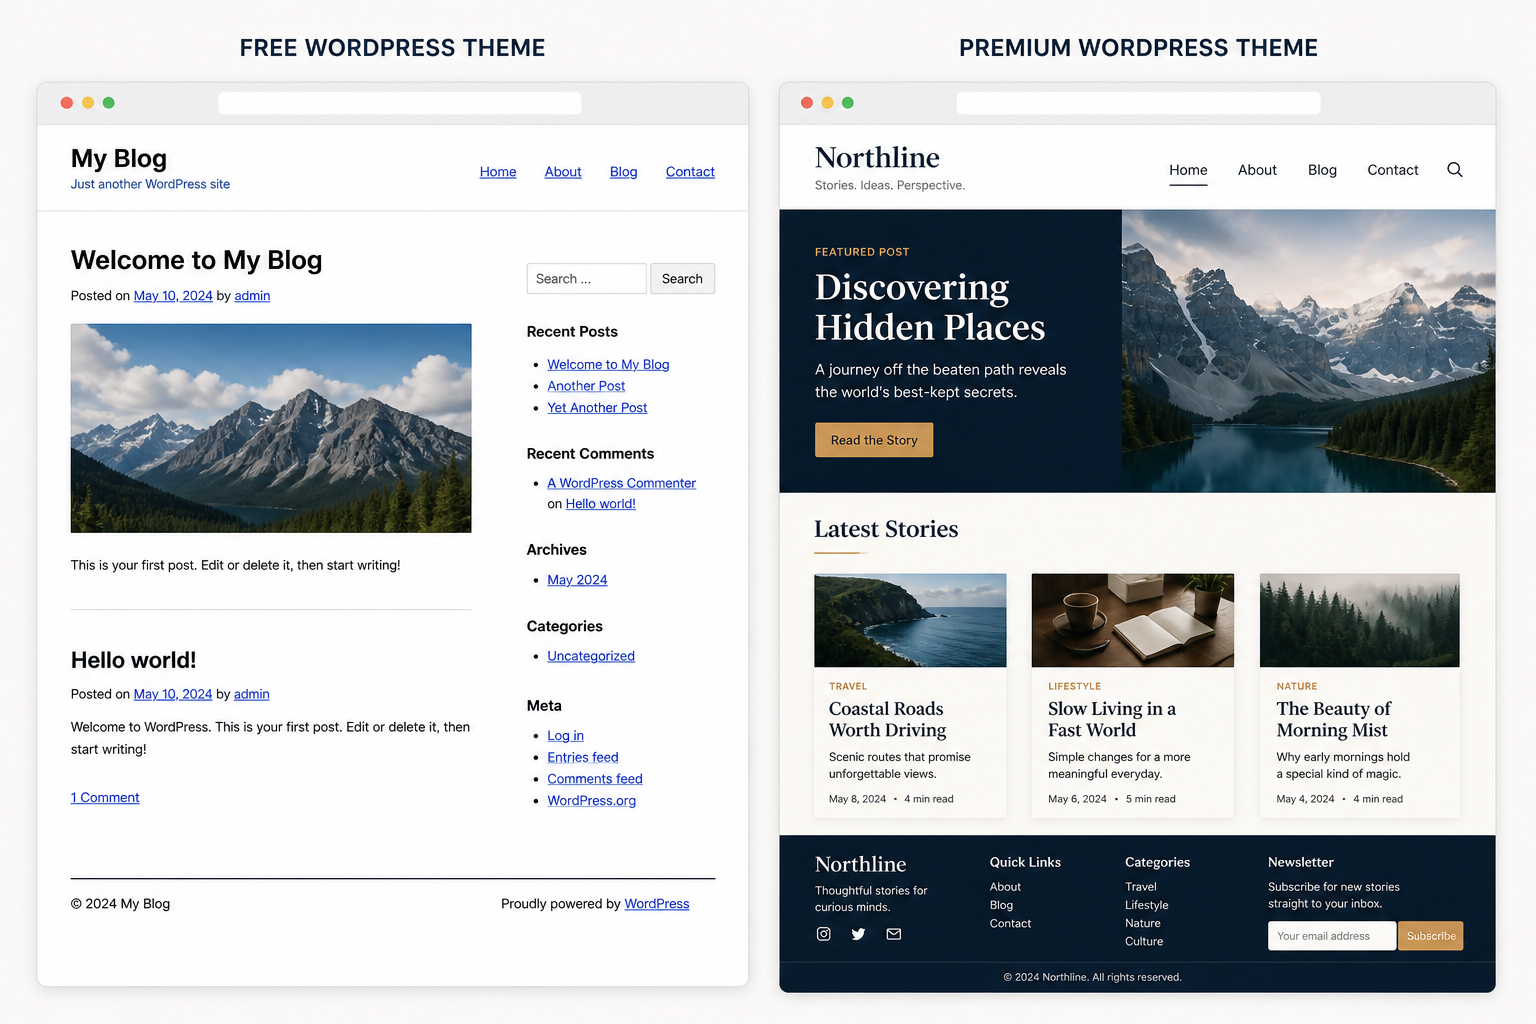Open the Coastal Roads Worth Driving thumbnail
This screenshot has height=1024, width=1536.
pyautogui.click(x=910, y=620)
